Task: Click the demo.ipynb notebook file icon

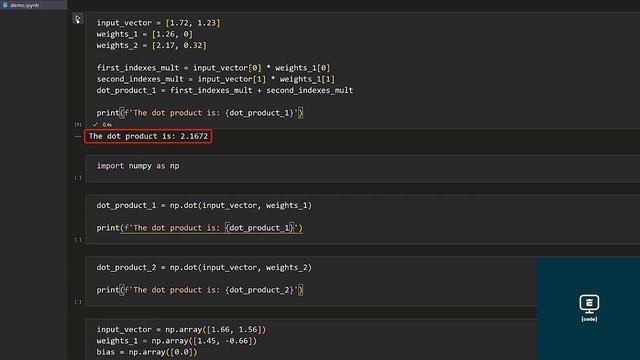Action: [5, 5]
